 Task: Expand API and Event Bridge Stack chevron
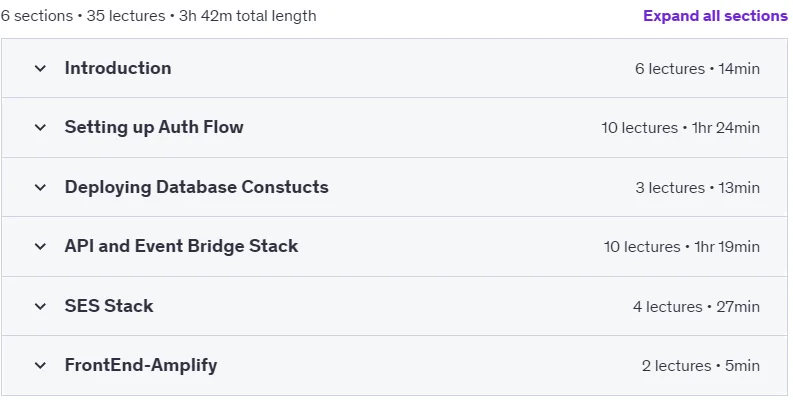point(40,246)
